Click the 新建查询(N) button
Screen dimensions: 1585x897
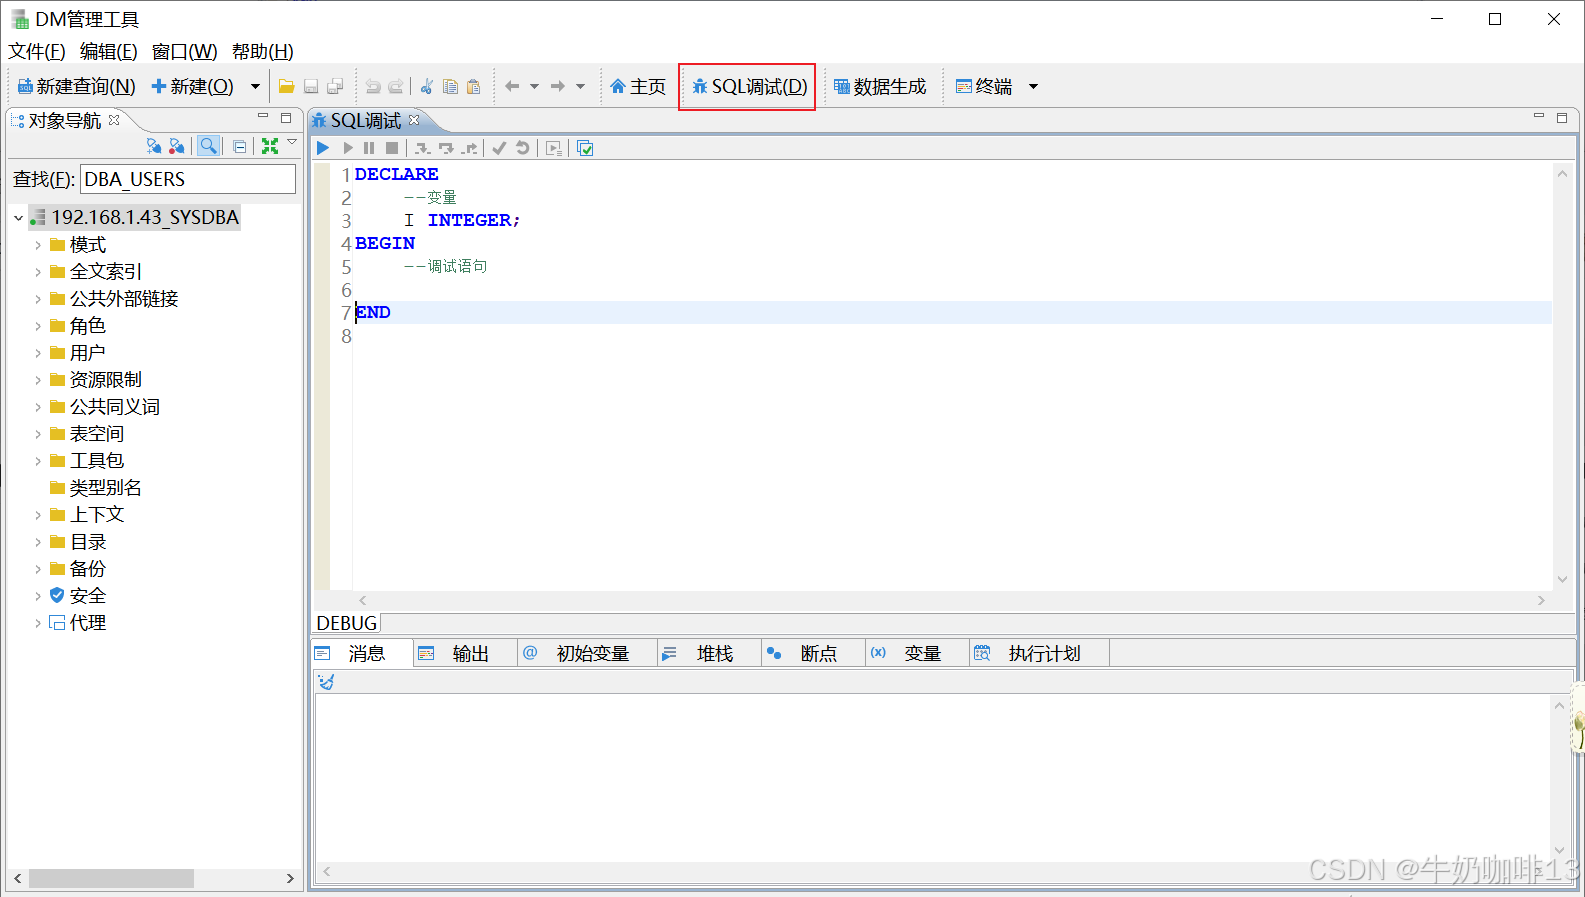pyautogui.click(x=76, y=87)
